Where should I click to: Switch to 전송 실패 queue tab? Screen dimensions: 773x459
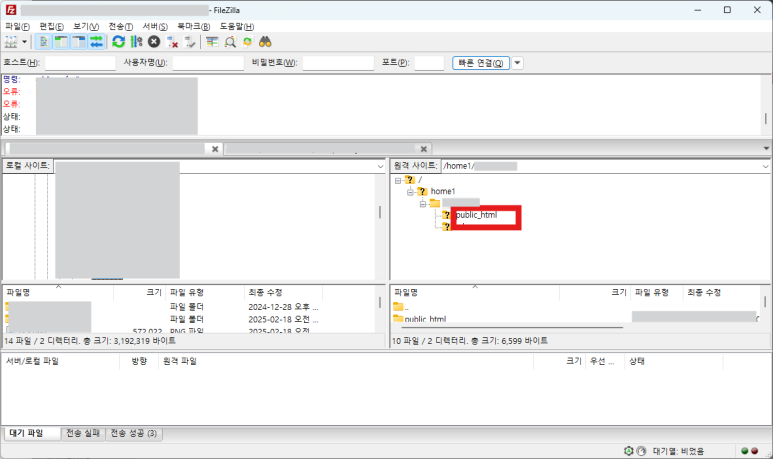tap(83, 433)
